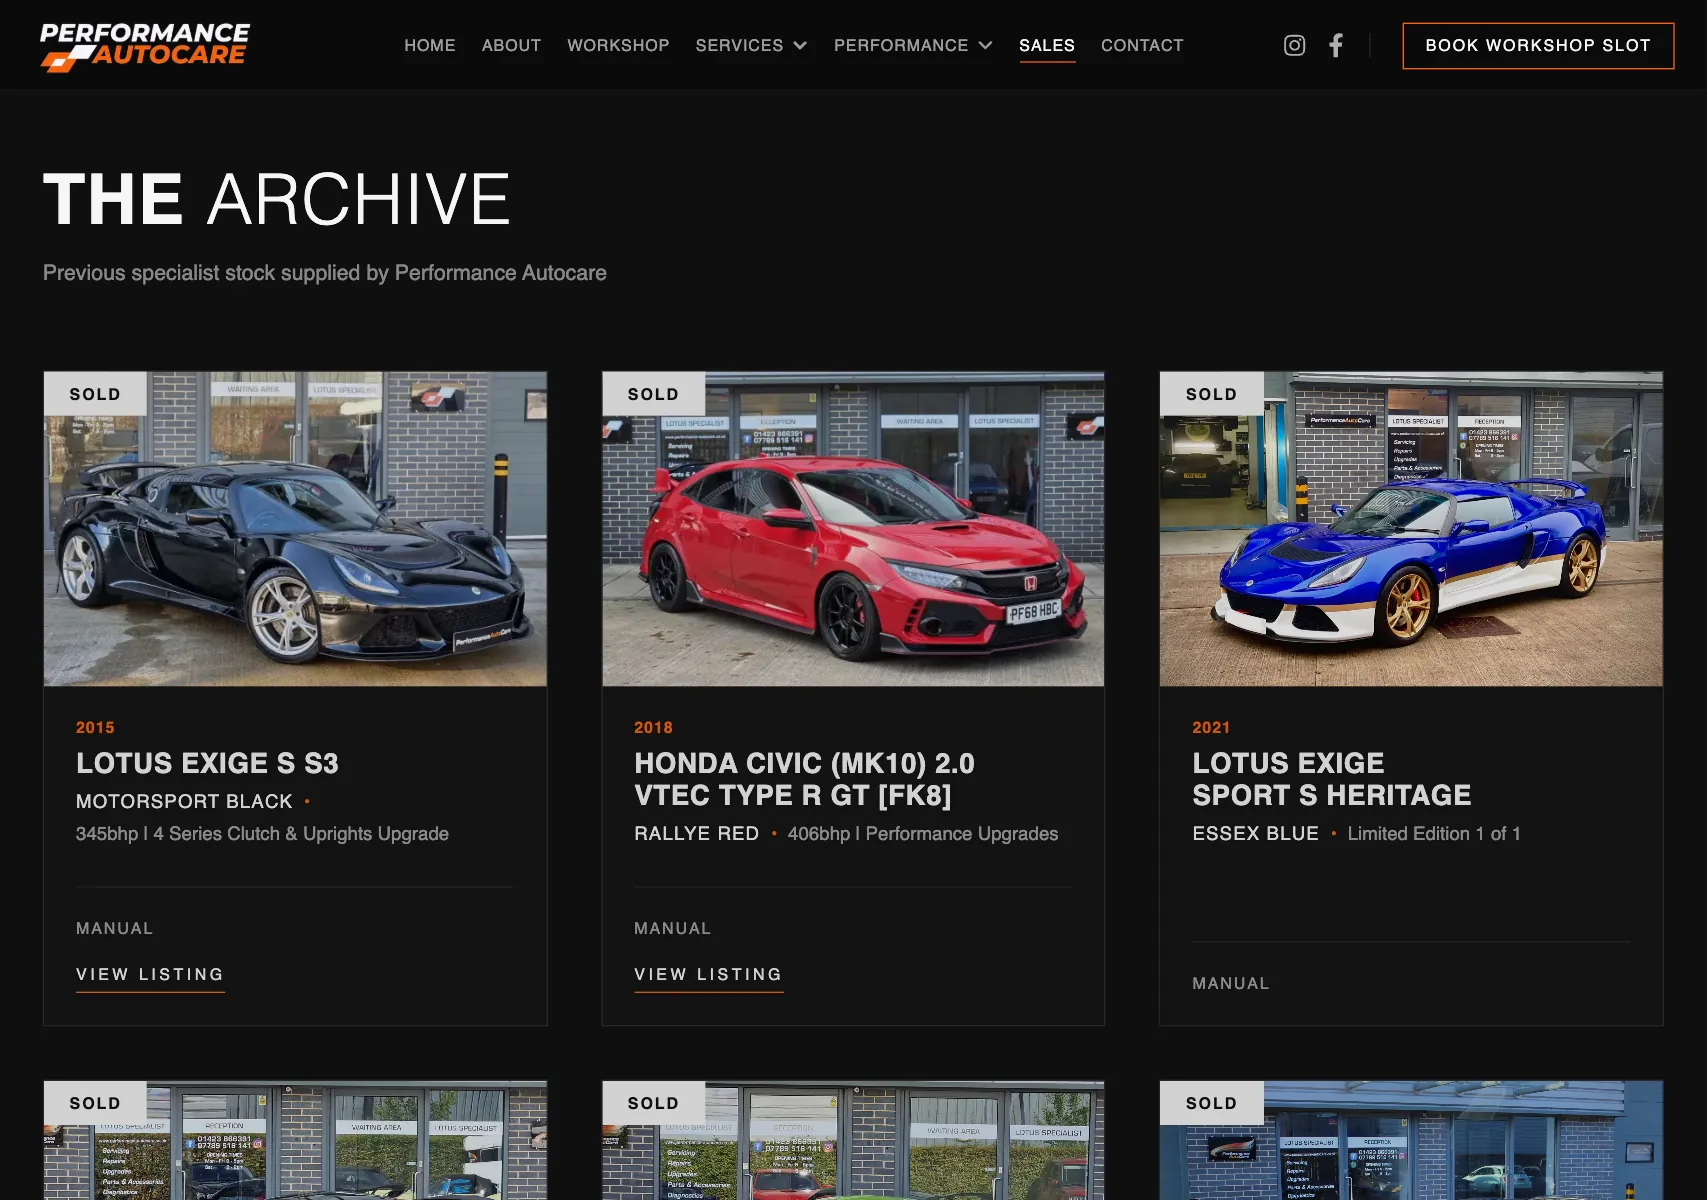Click the year '2018' label
The image size is (1707, 1200).
pos(653,727)
